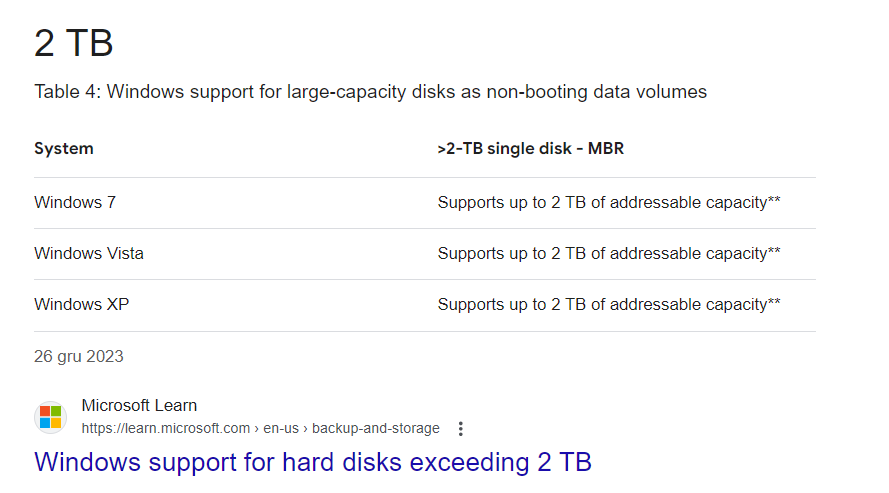
Task: Open the three-dot result options menu
Action: [x=460, y=429]
